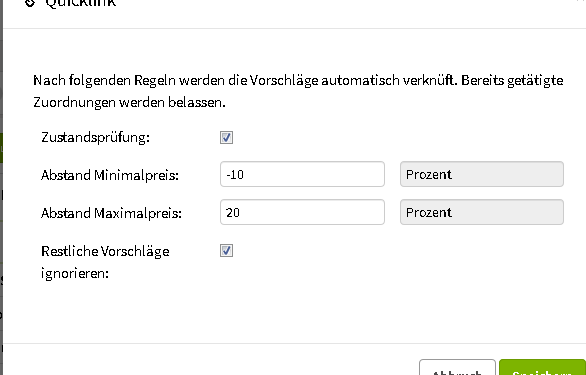Click the Quicklink dialog title text
The width and height of the screenshot is (586, 375).
click(x=81, y=3)
